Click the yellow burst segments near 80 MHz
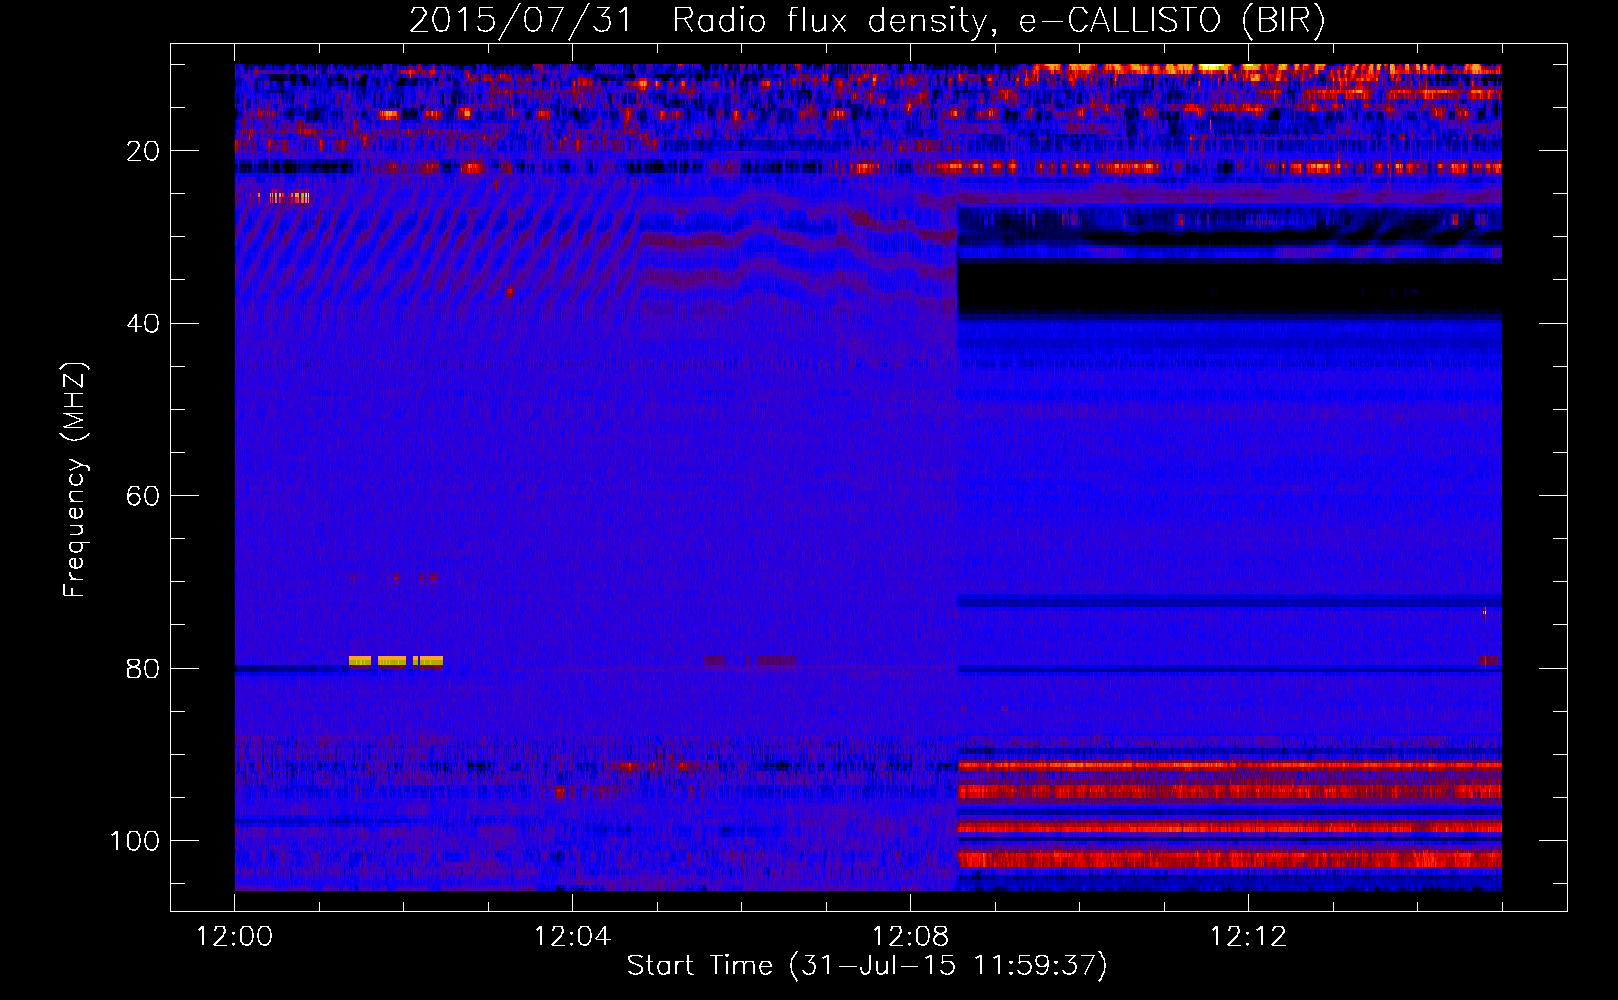The width and height of the screenshot is (1618, 1000). 396,661
